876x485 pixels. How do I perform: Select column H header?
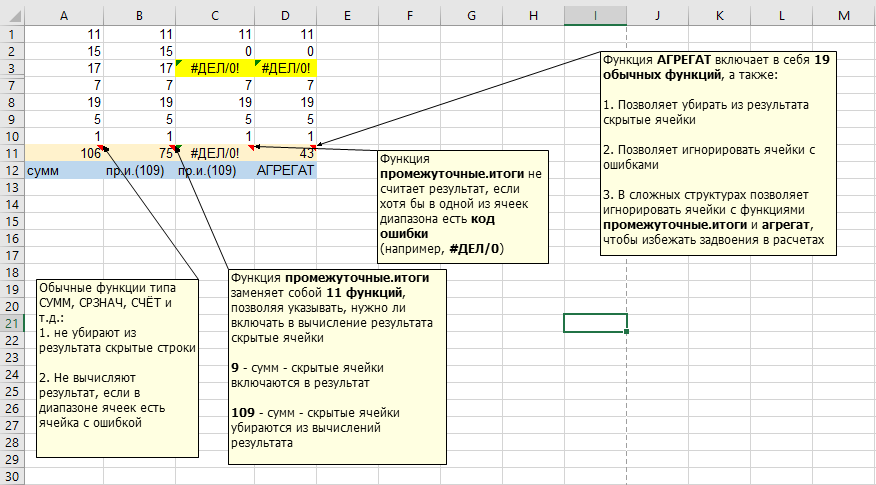[534, 16]
